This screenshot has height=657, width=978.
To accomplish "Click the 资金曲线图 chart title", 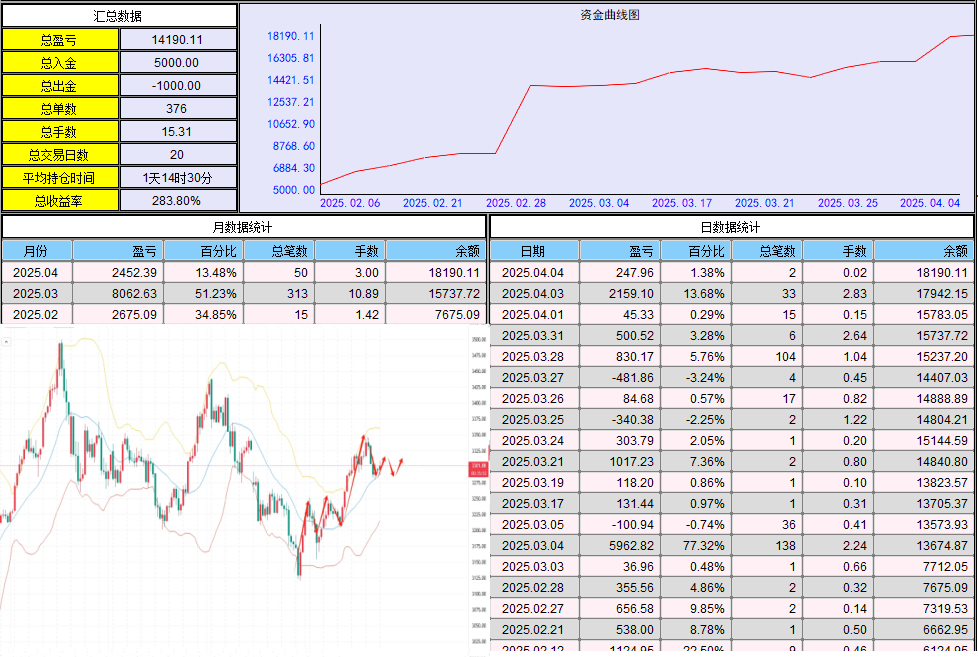I will pos(610,15).
